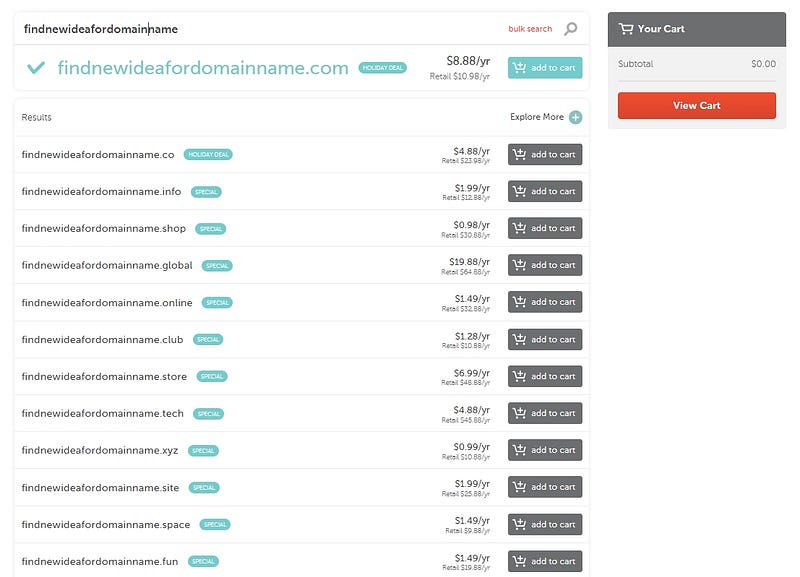Click SPECIAL badge on .club row

click(208, 339)
